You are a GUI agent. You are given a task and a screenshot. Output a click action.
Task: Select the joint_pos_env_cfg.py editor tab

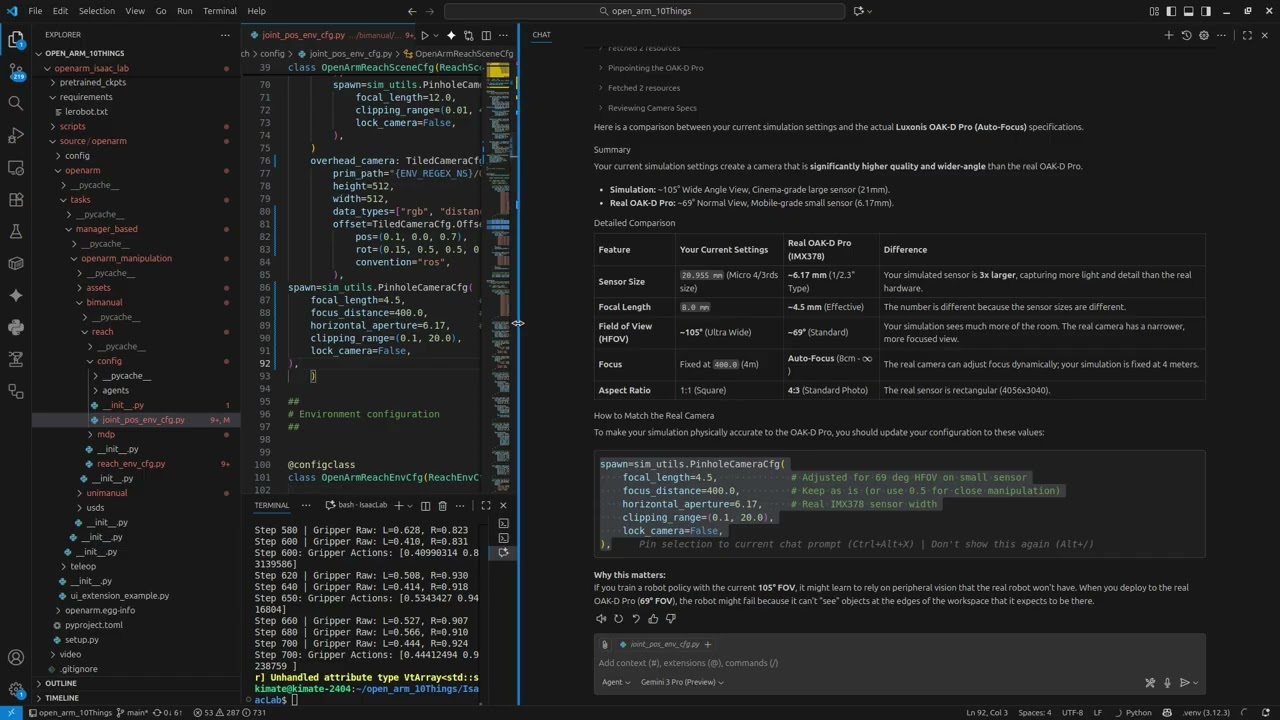coord(327,35)
